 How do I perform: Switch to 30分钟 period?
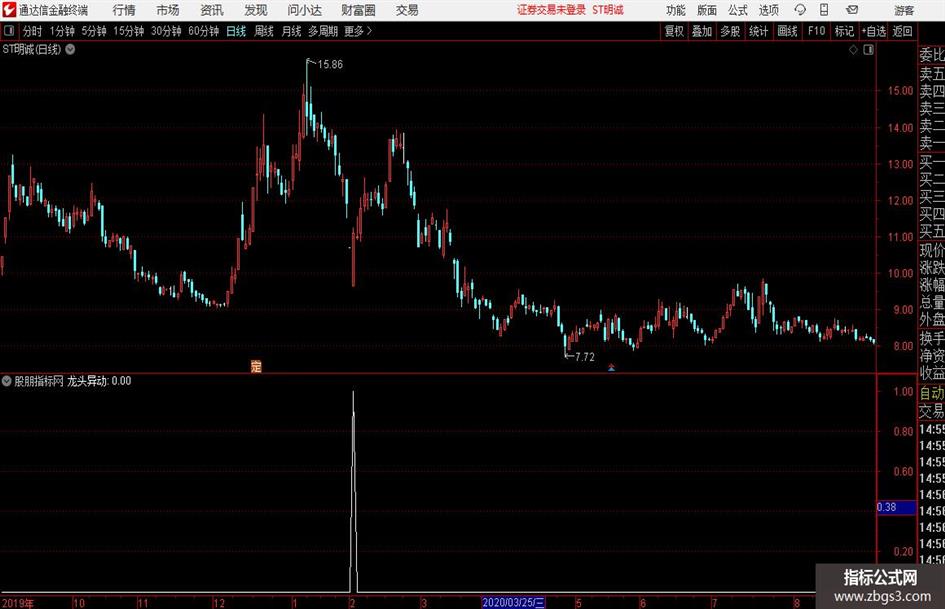coord(166,31)
